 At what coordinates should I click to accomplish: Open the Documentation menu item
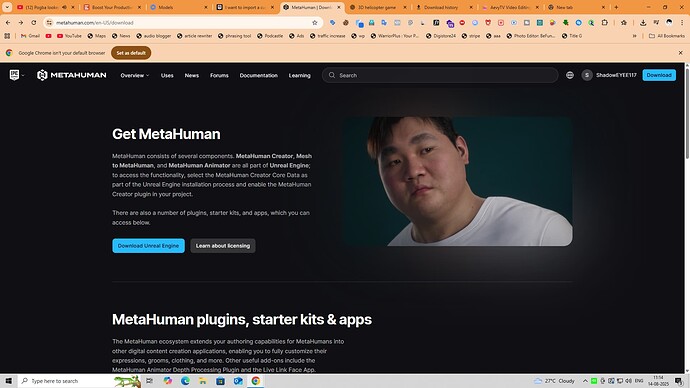[259, 75]
